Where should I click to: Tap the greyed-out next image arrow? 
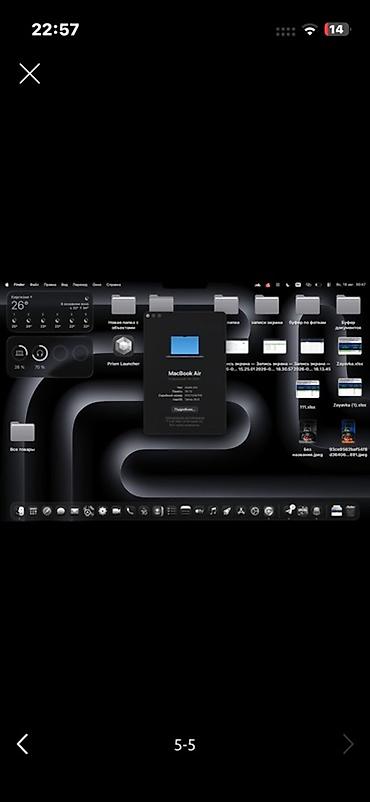pyautogui.click(x=348, y=744)
